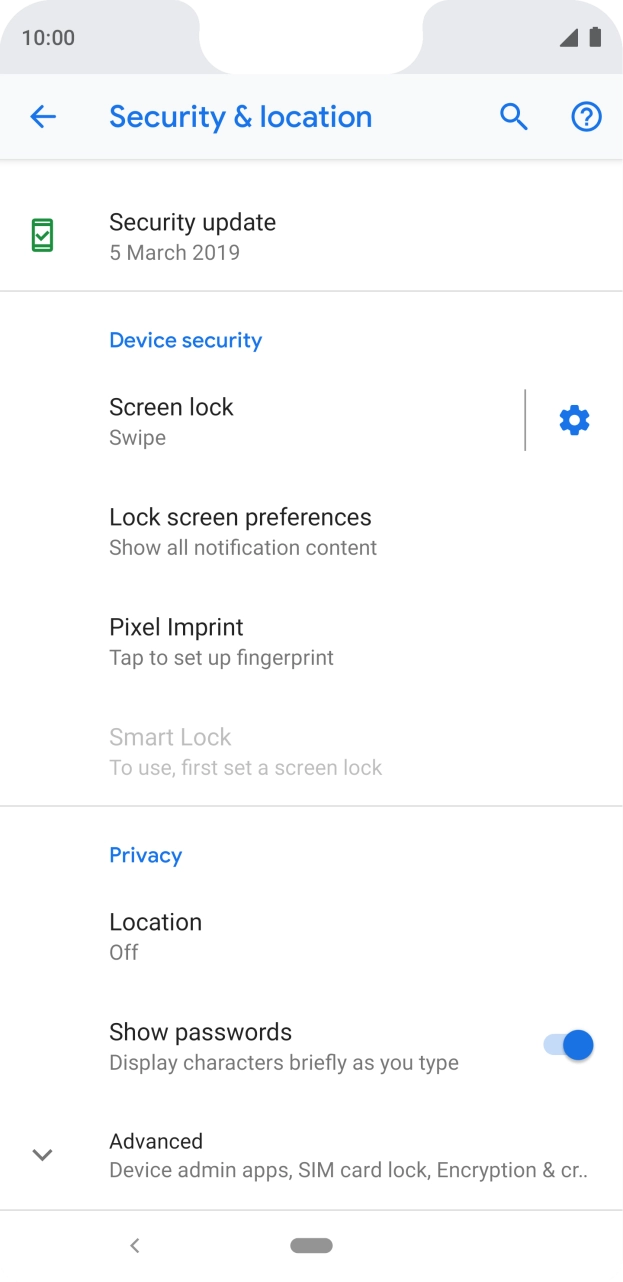This screenshot has width=623, height=1282.
Task: Open settings search with the magnifier icon
Action: click(x=514, y=117)
